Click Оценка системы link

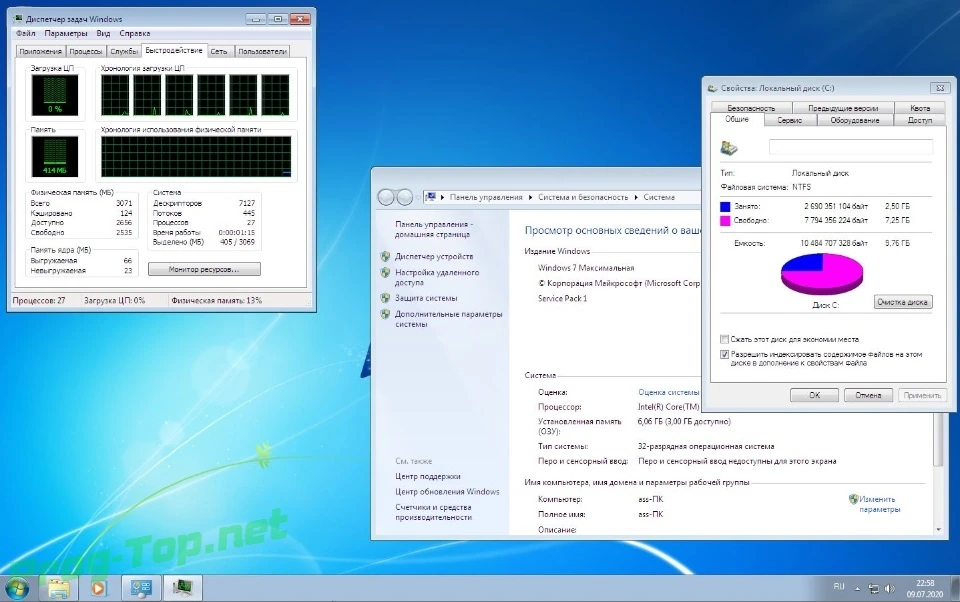[669, 392]
